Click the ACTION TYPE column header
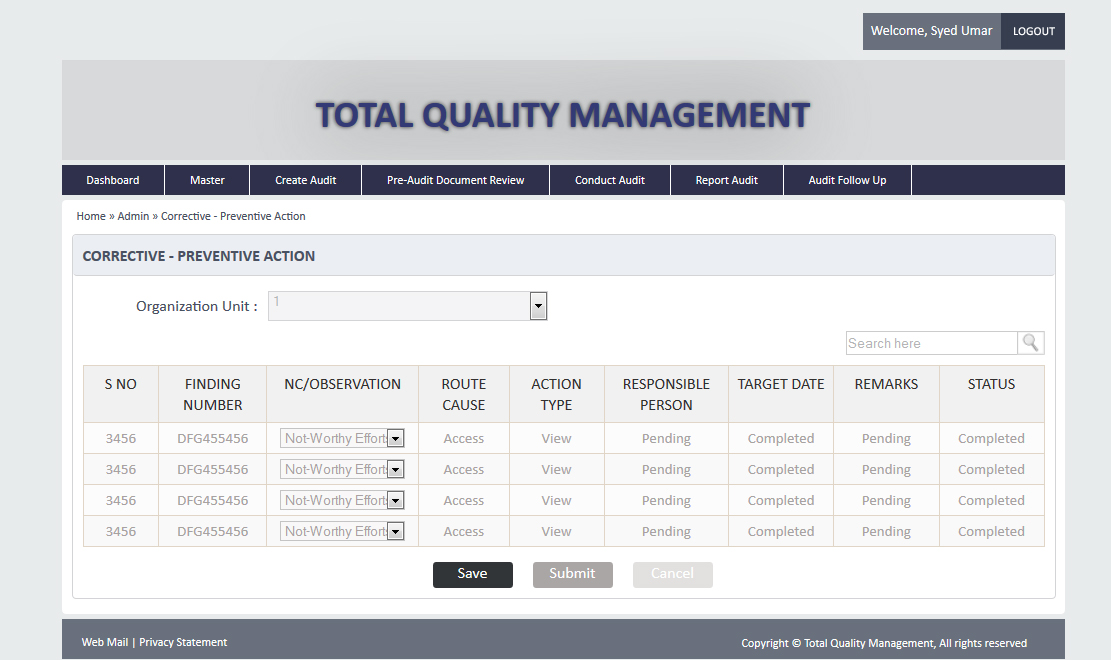 click(556, 394)
